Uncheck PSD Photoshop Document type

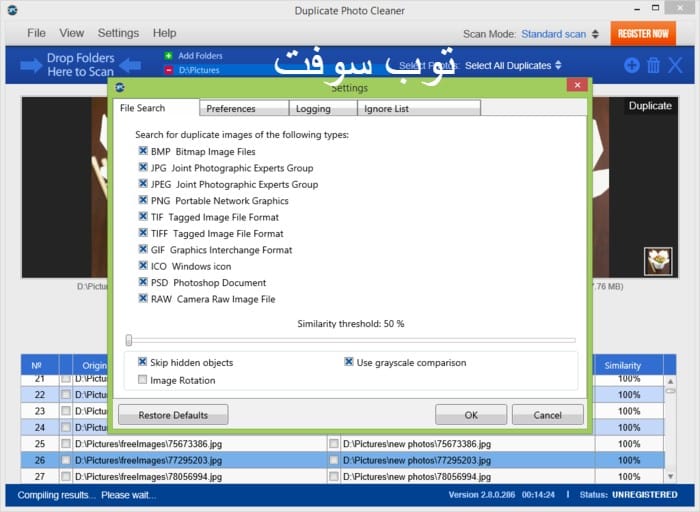tap(143, 282)
